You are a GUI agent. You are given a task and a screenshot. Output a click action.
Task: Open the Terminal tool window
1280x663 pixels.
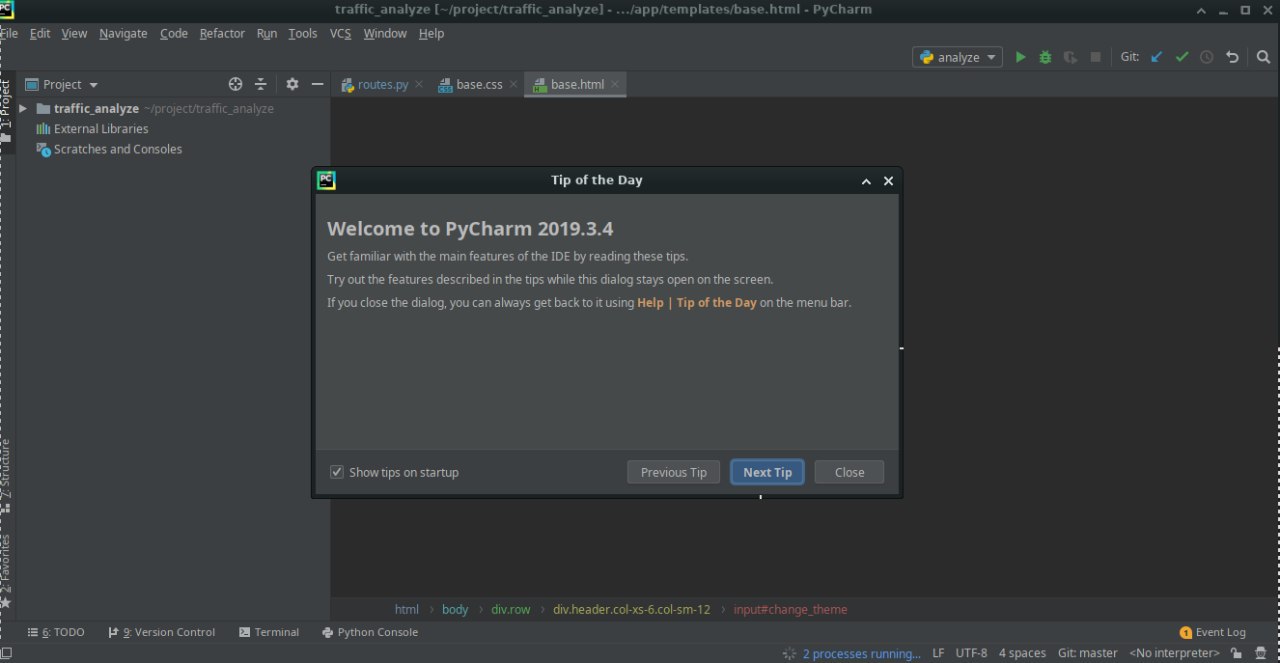269,632
